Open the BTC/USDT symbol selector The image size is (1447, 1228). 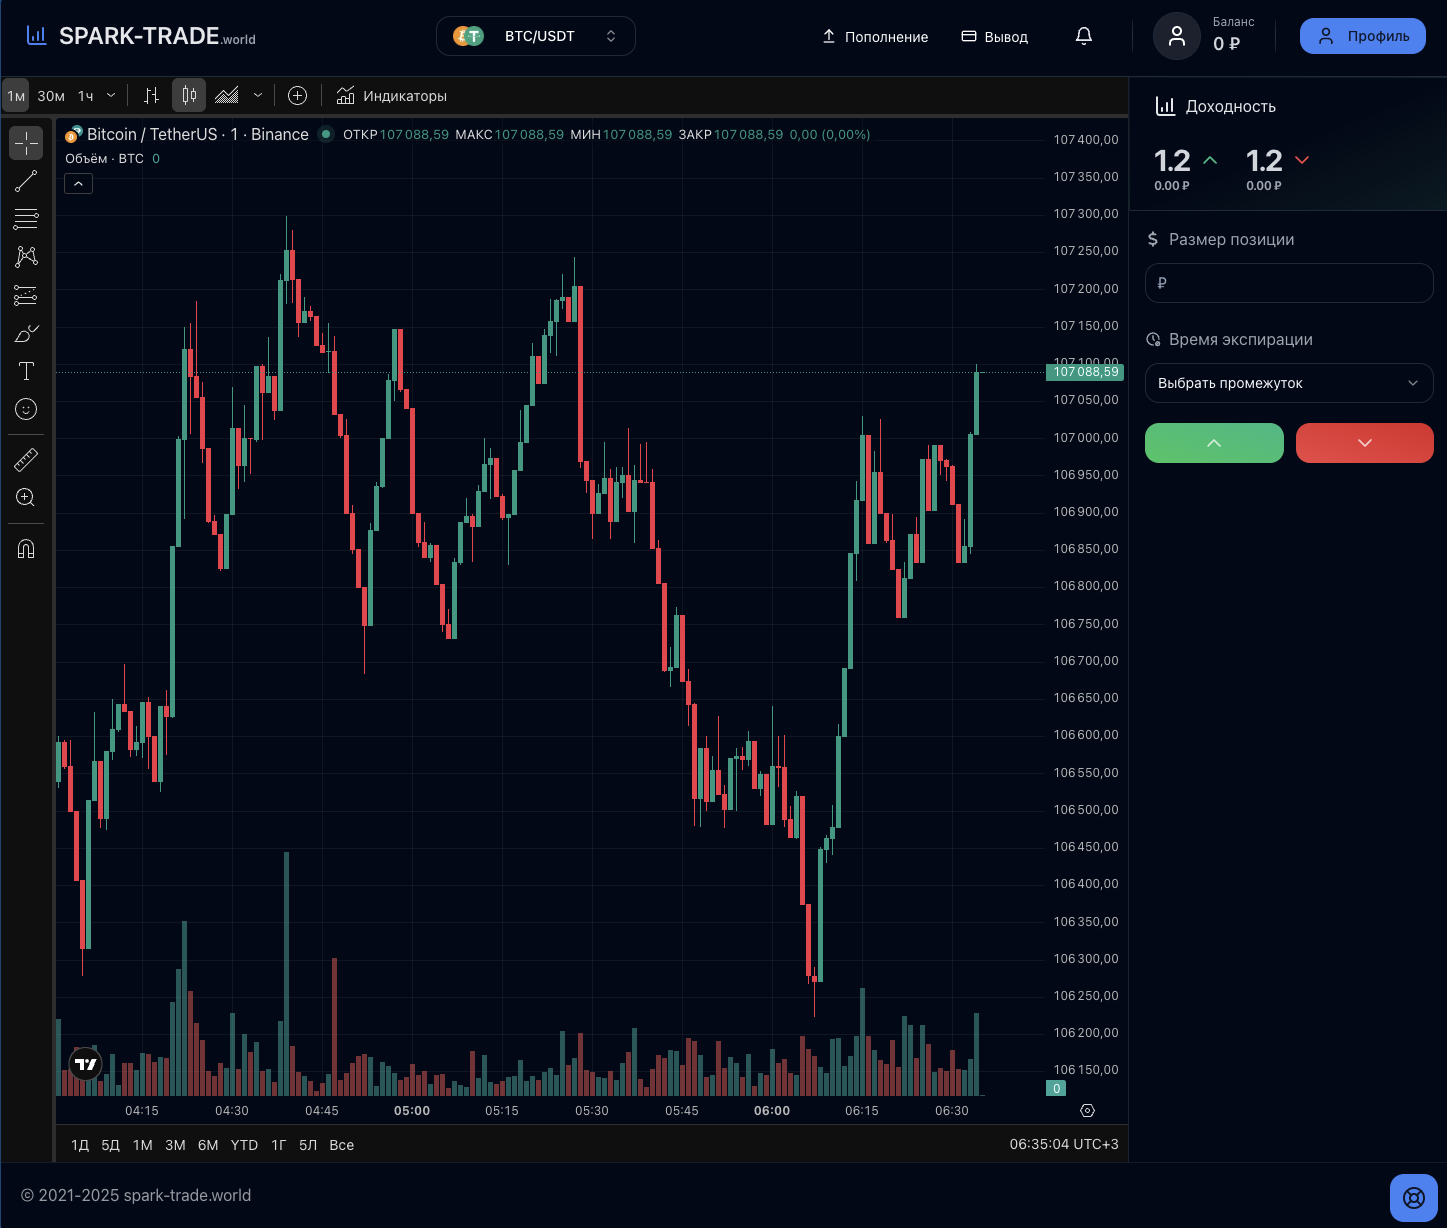[x=535, y=35]
